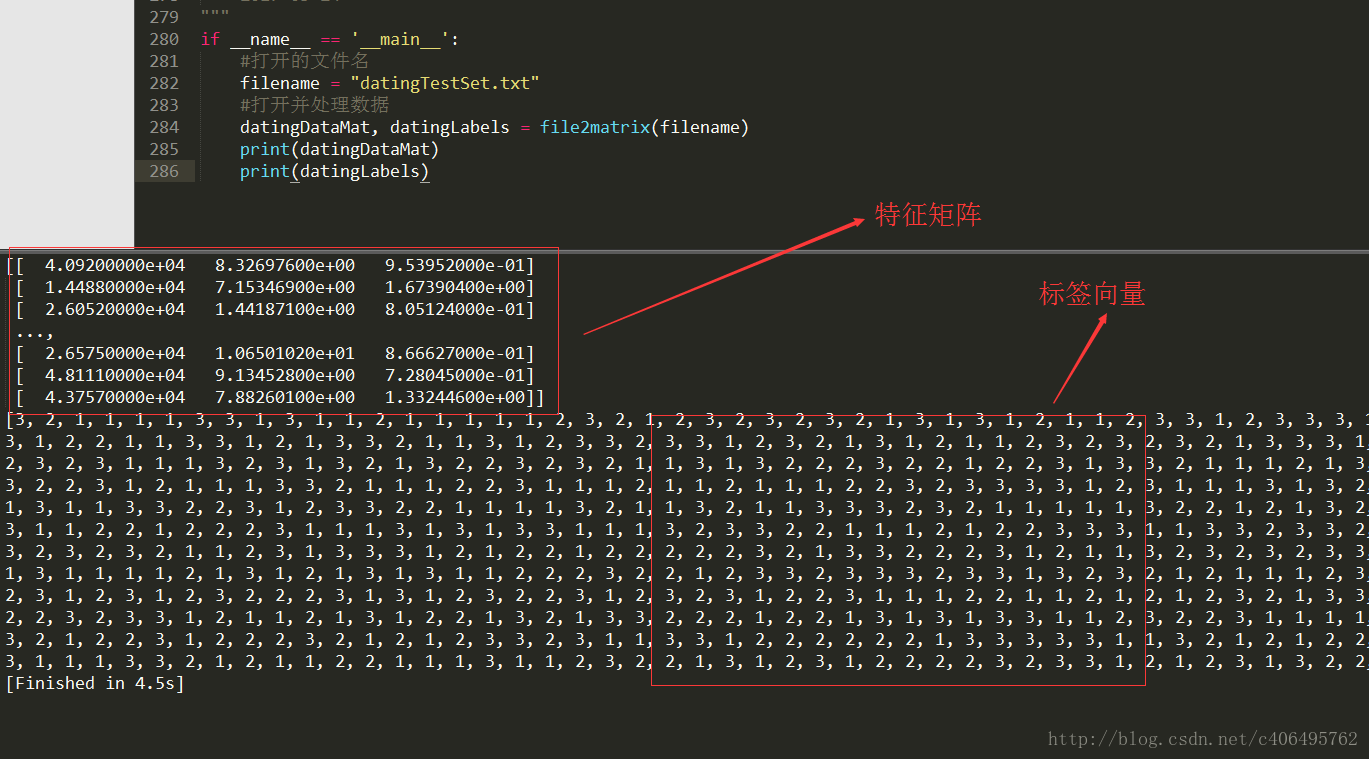Click the '...,' ellipsis row in output

[35, 333]
